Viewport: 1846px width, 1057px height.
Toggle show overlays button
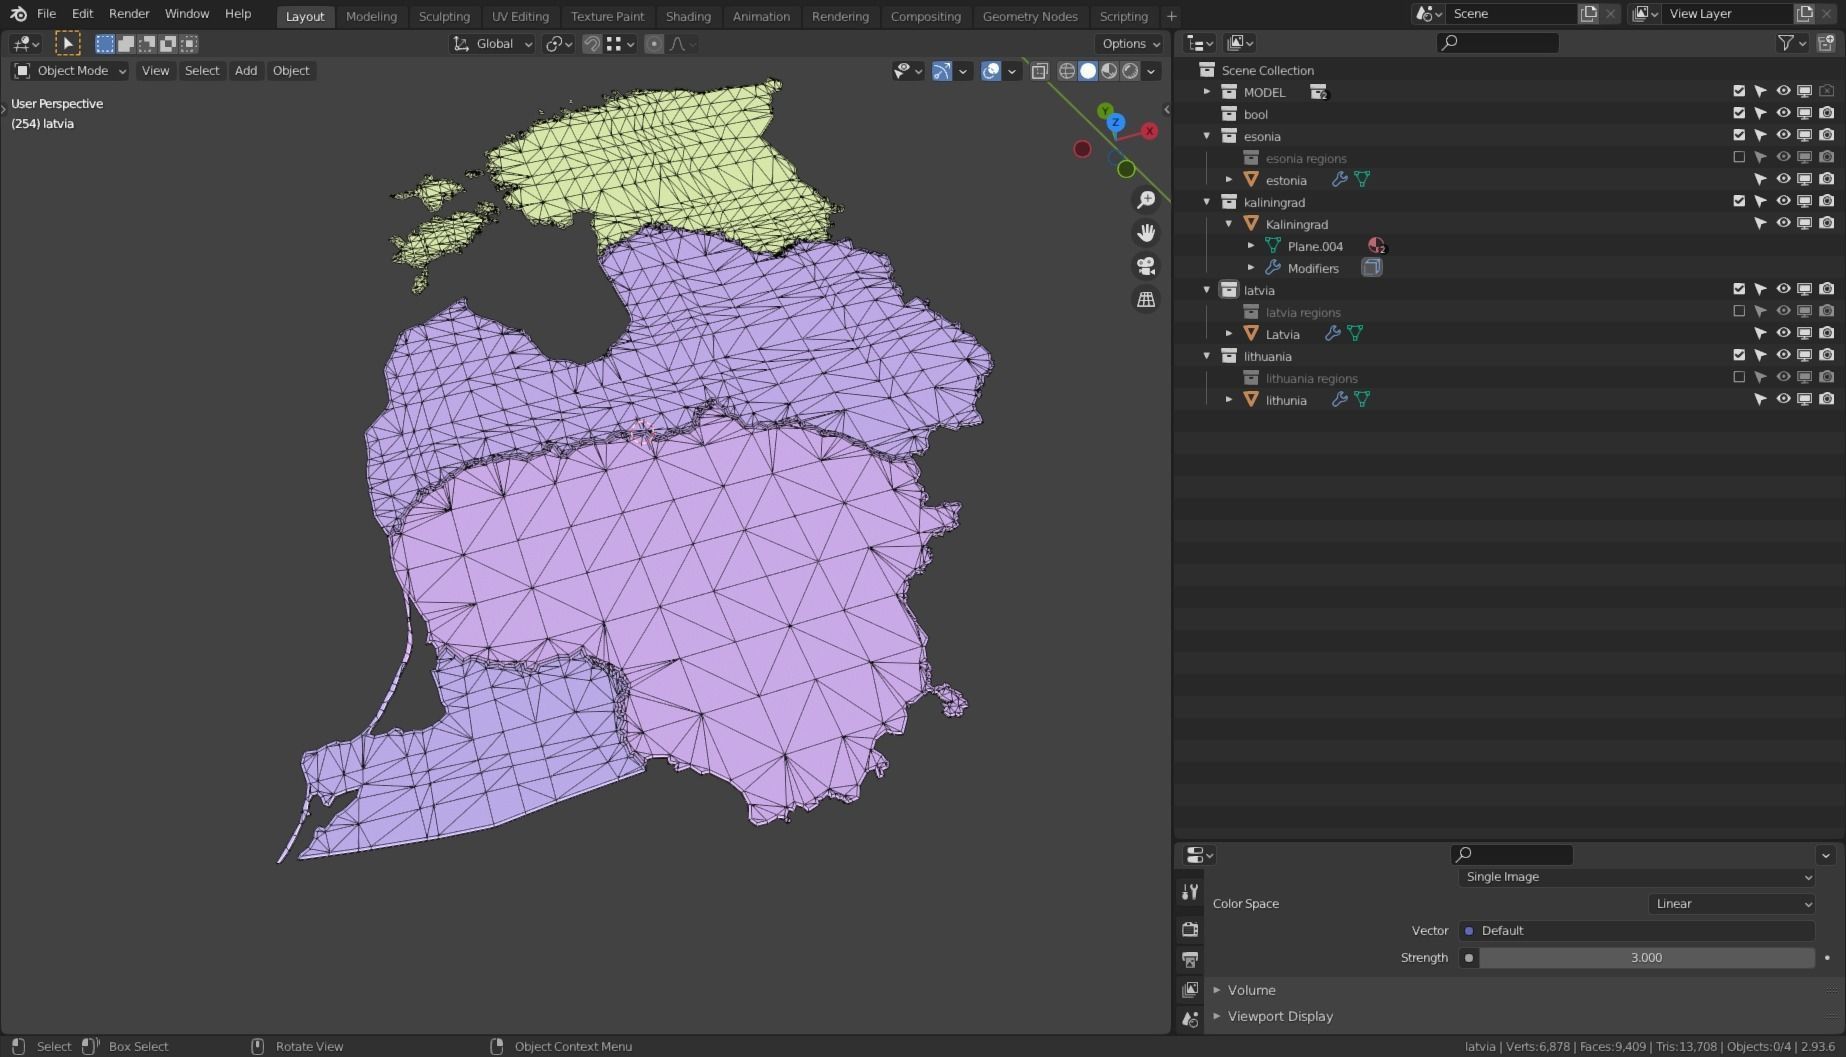[991, 71]
